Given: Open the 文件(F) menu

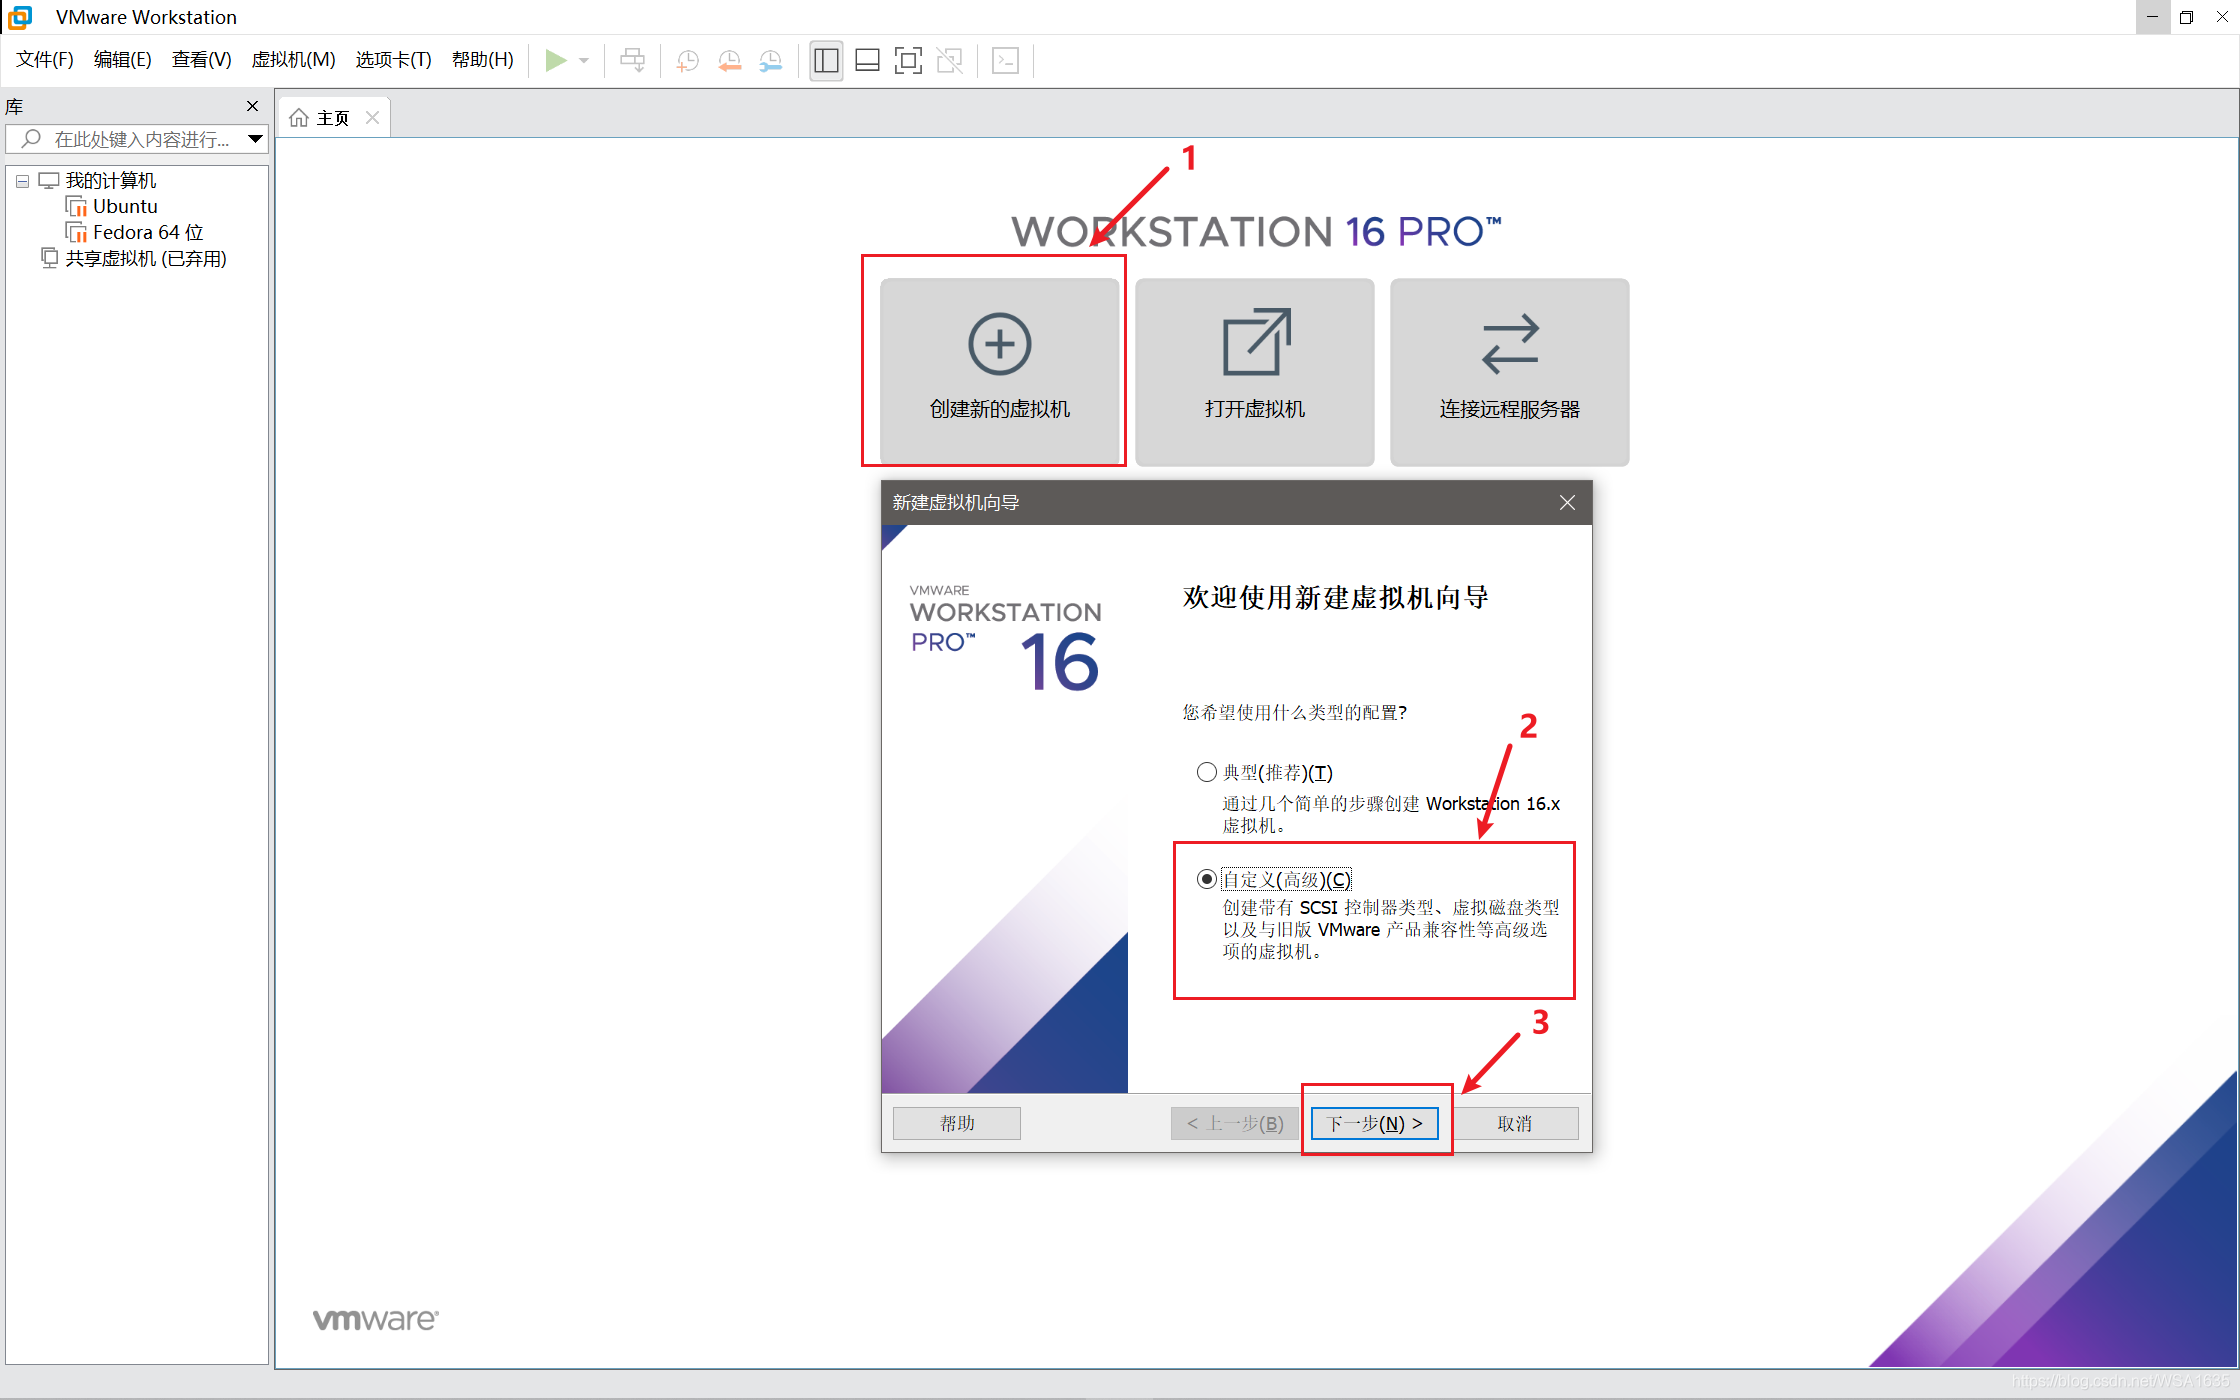Looking at the screenshot, I should click(45, 60).
